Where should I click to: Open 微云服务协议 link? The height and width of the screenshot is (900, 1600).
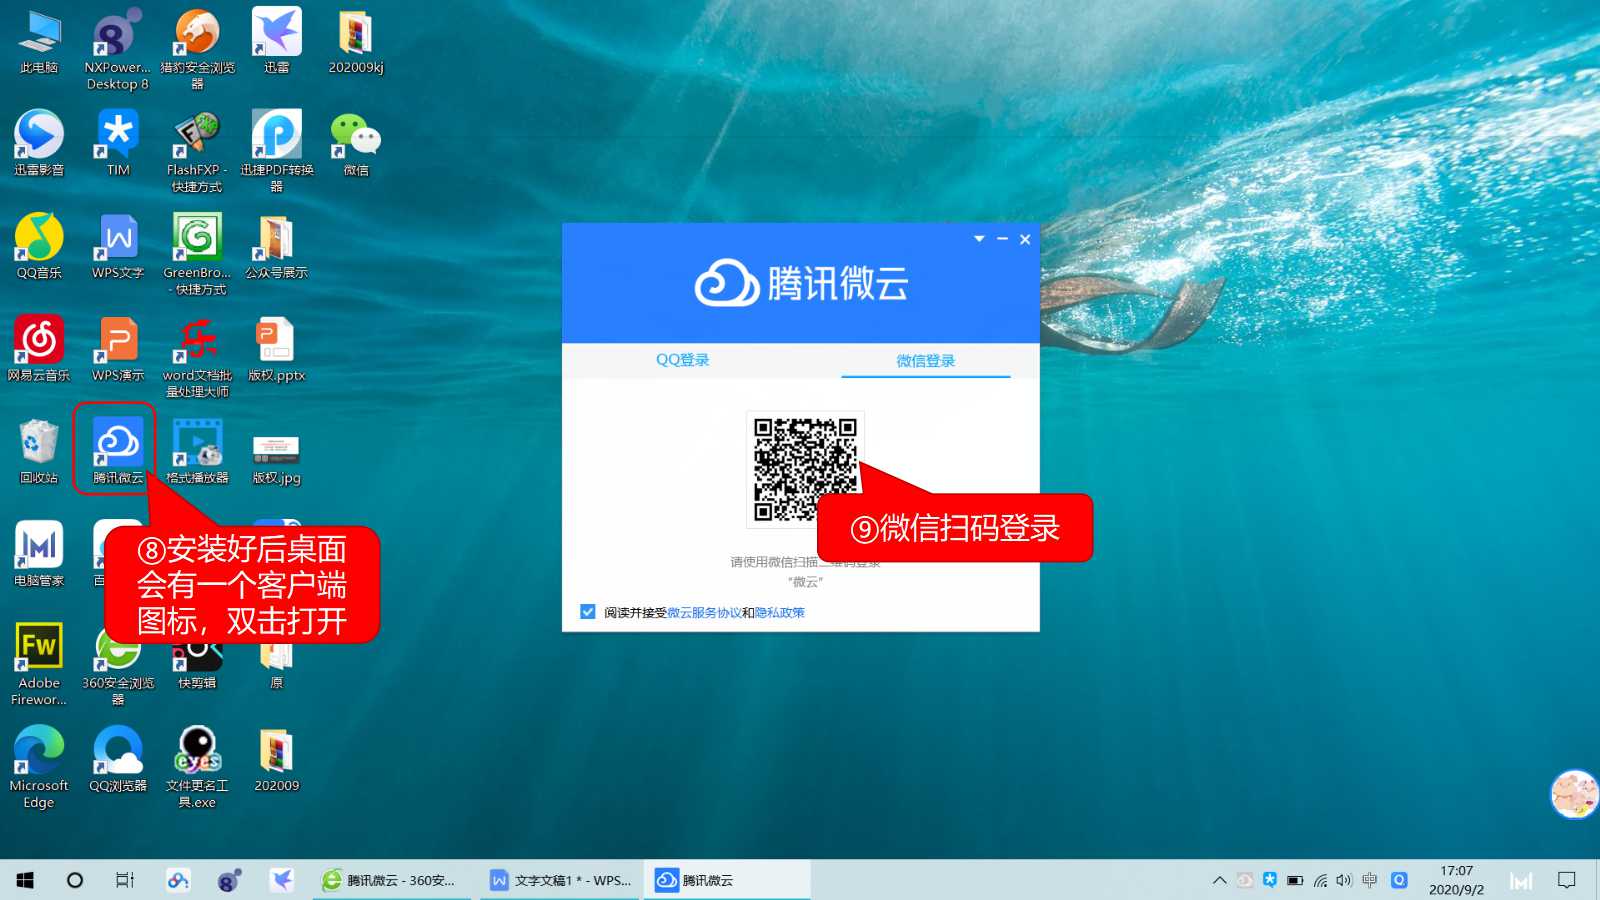pyautogui.click(x=704, y=613)
